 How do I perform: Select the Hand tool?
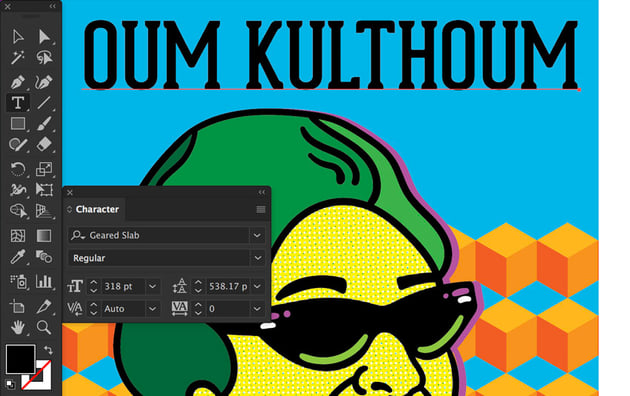click(18, 328)
